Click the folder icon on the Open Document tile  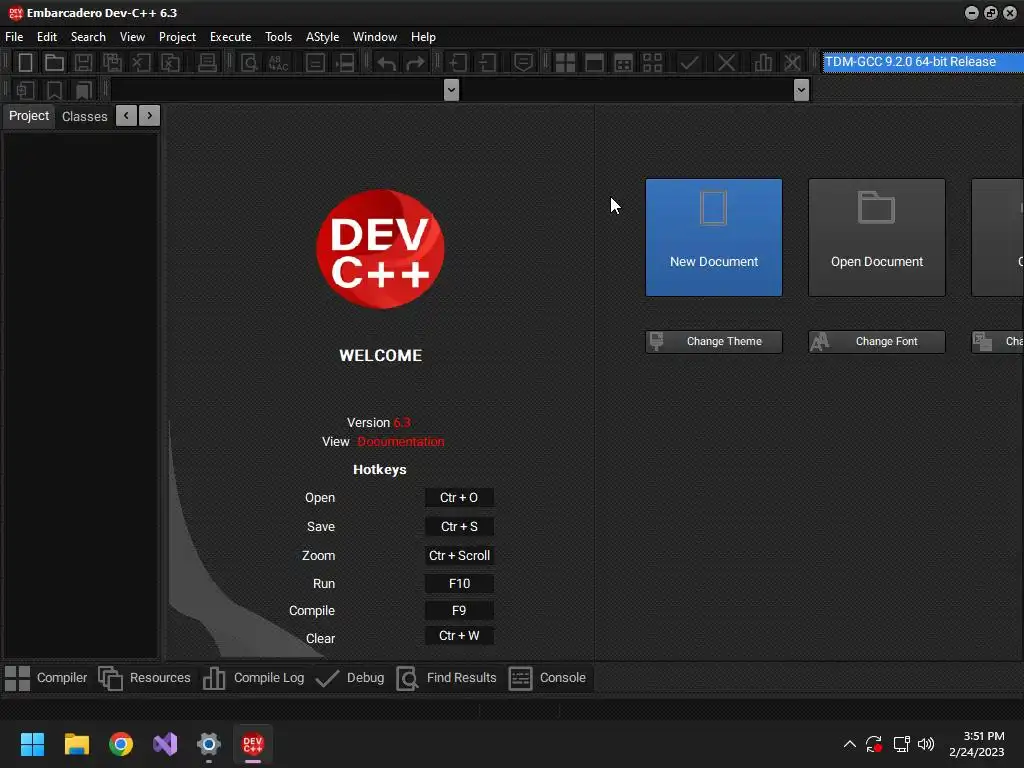[876, 208]
